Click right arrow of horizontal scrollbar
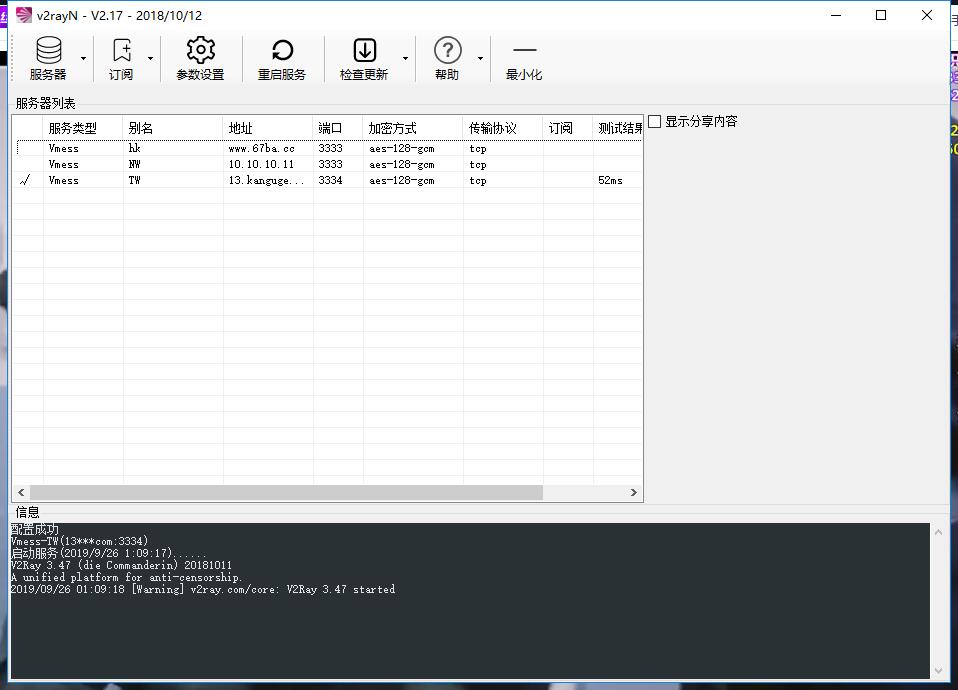The height and width of the screenshot is (690, 958). tap(633, 492)
